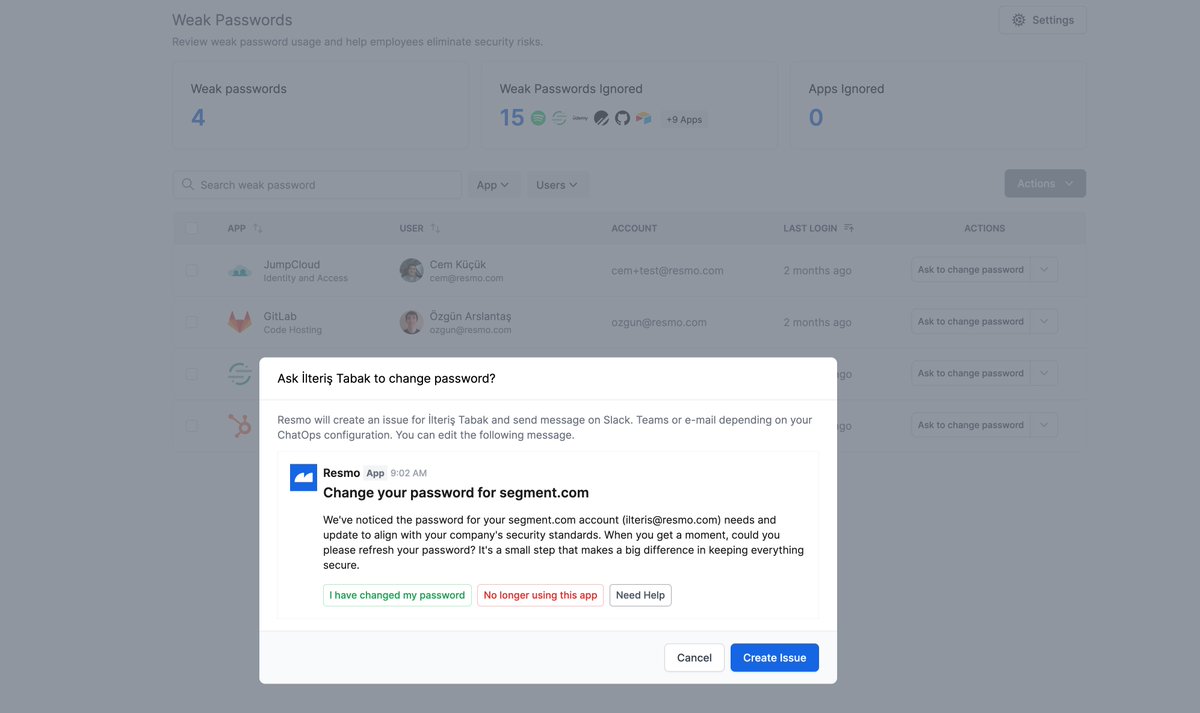This screenshot has height=713, width=1200.
Task: Click the USER column header
Action: pos(412,228)
